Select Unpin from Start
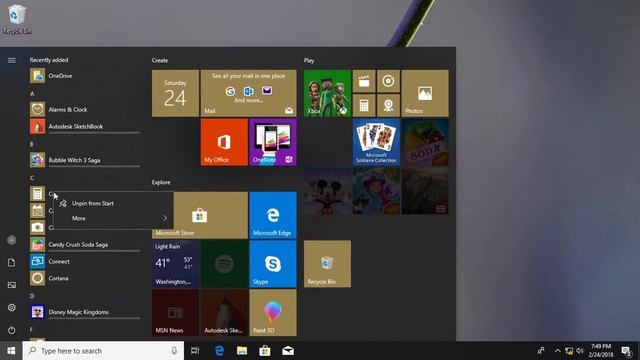The image size is (640, 360). click(113, 203)
